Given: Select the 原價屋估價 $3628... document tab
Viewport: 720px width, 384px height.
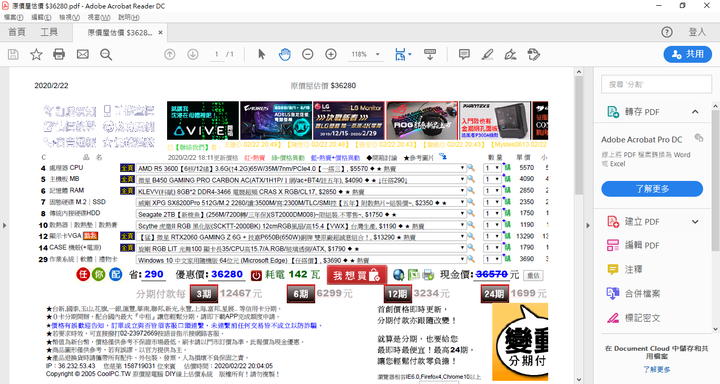Looking at the screenshot, I should (120, 33).
